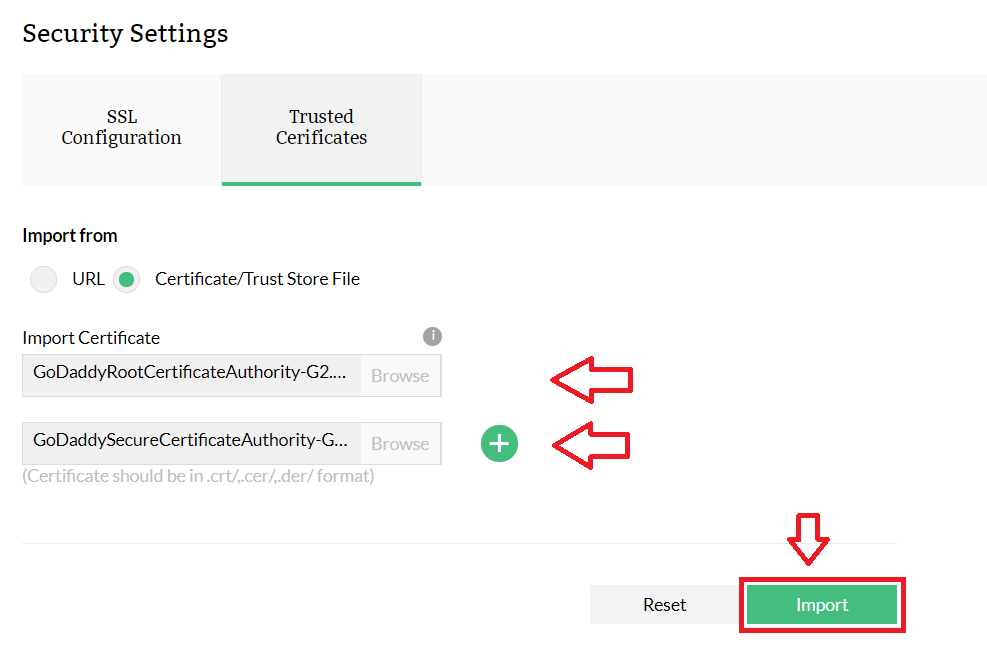Viewport: 987px width, 660px height.
Task: Click the 'URL' option label text
Action: click(x=88, y=279)
